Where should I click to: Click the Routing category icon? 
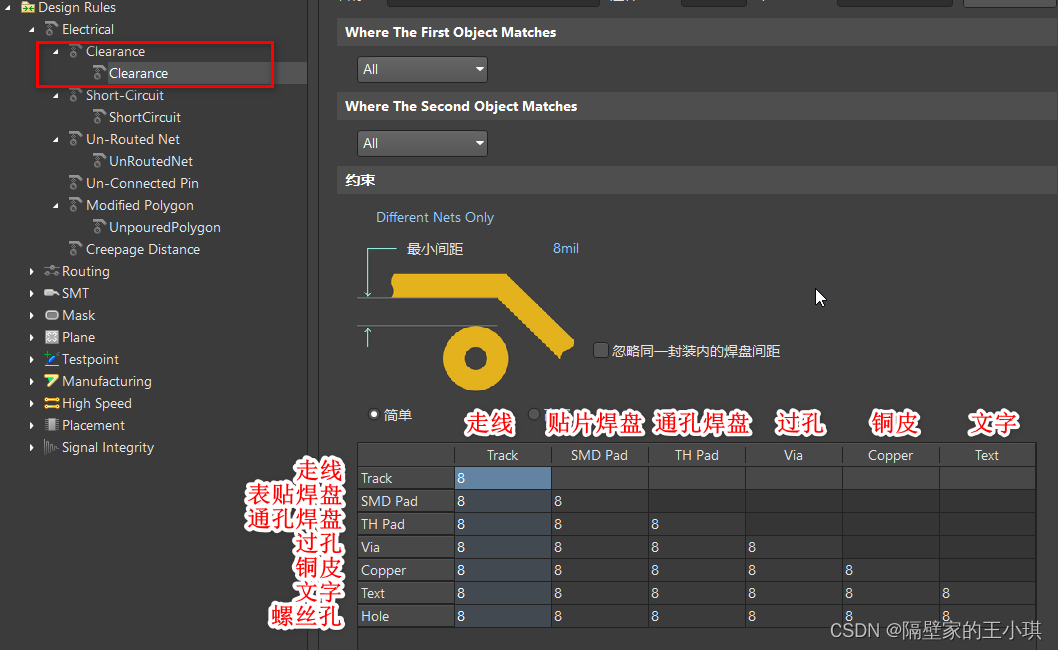(x=52, y=271)
